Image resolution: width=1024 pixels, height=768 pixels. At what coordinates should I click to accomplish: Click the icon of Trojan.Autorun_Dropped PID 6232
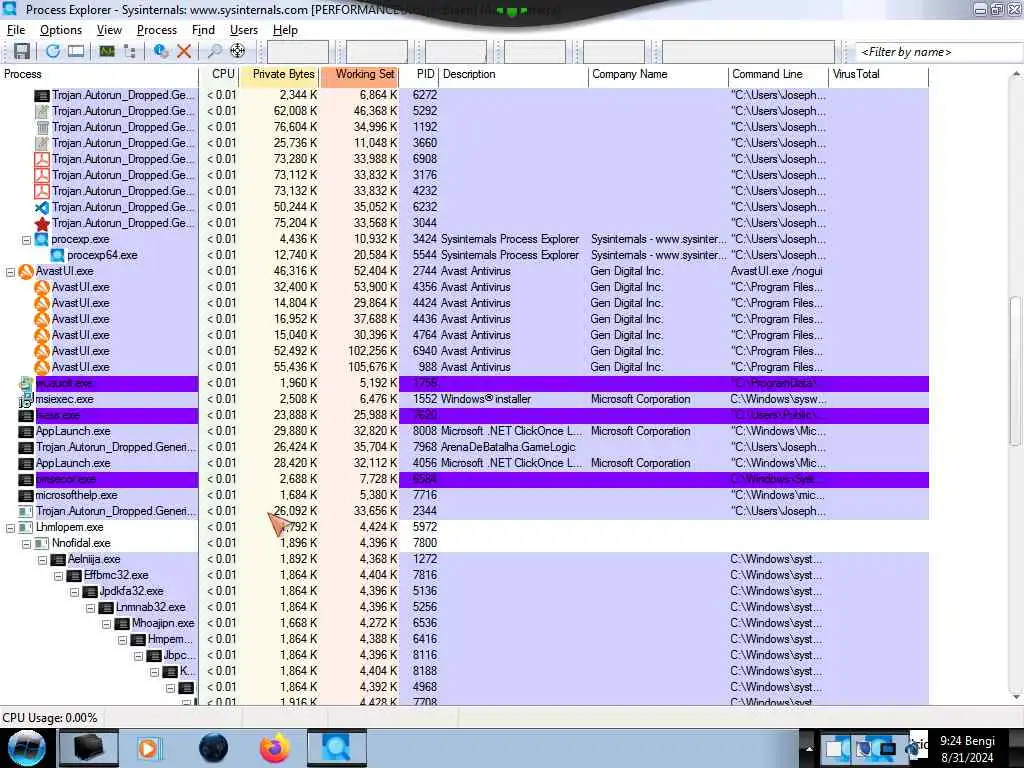(x=42, y=207)
